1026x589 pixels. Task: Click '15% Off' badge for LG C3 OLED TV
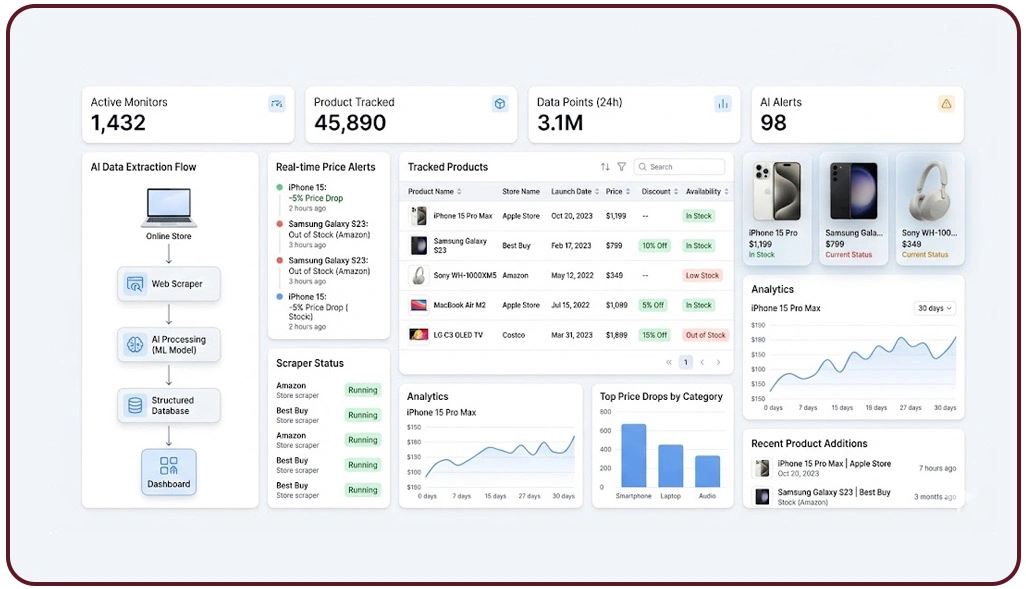click(654, 334)
